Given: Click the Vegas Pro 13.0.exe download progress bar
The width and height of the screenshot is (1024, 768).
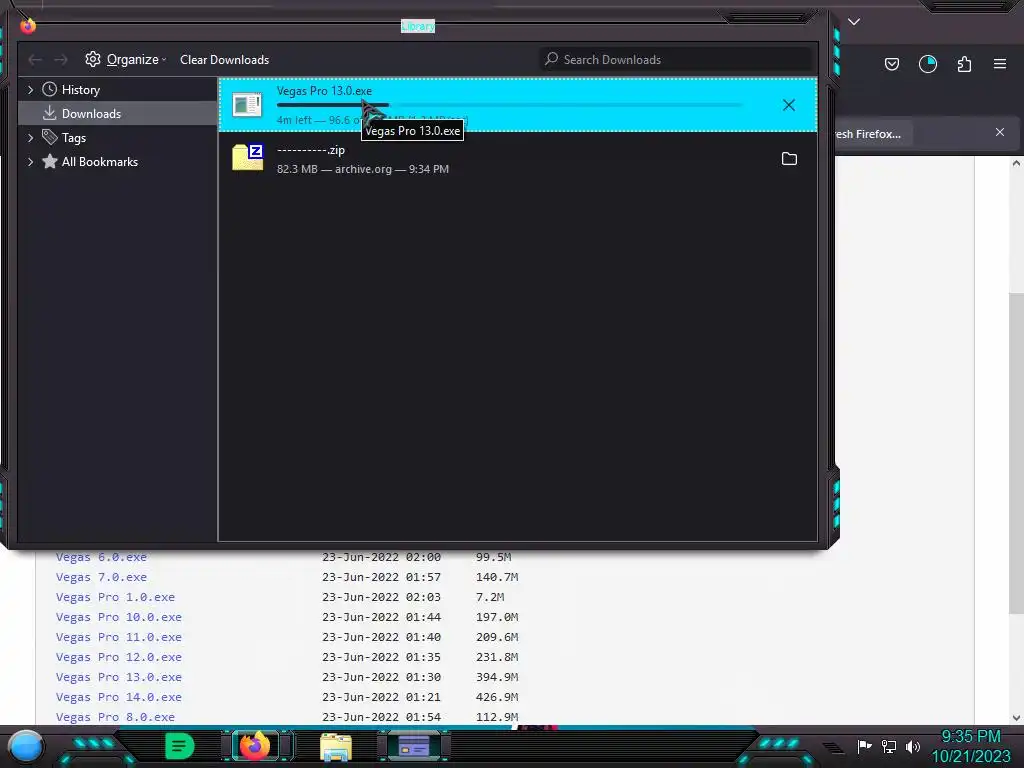Looking at the screenshot, I should click(x=509, y=104).
